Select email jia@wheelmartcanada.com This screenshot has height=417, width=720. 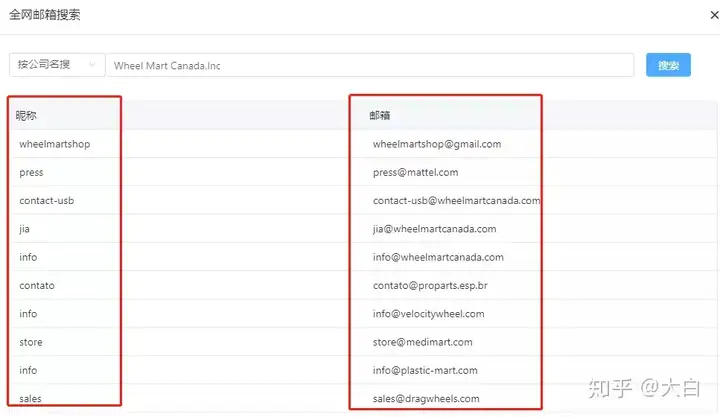[x=434, y=229]
